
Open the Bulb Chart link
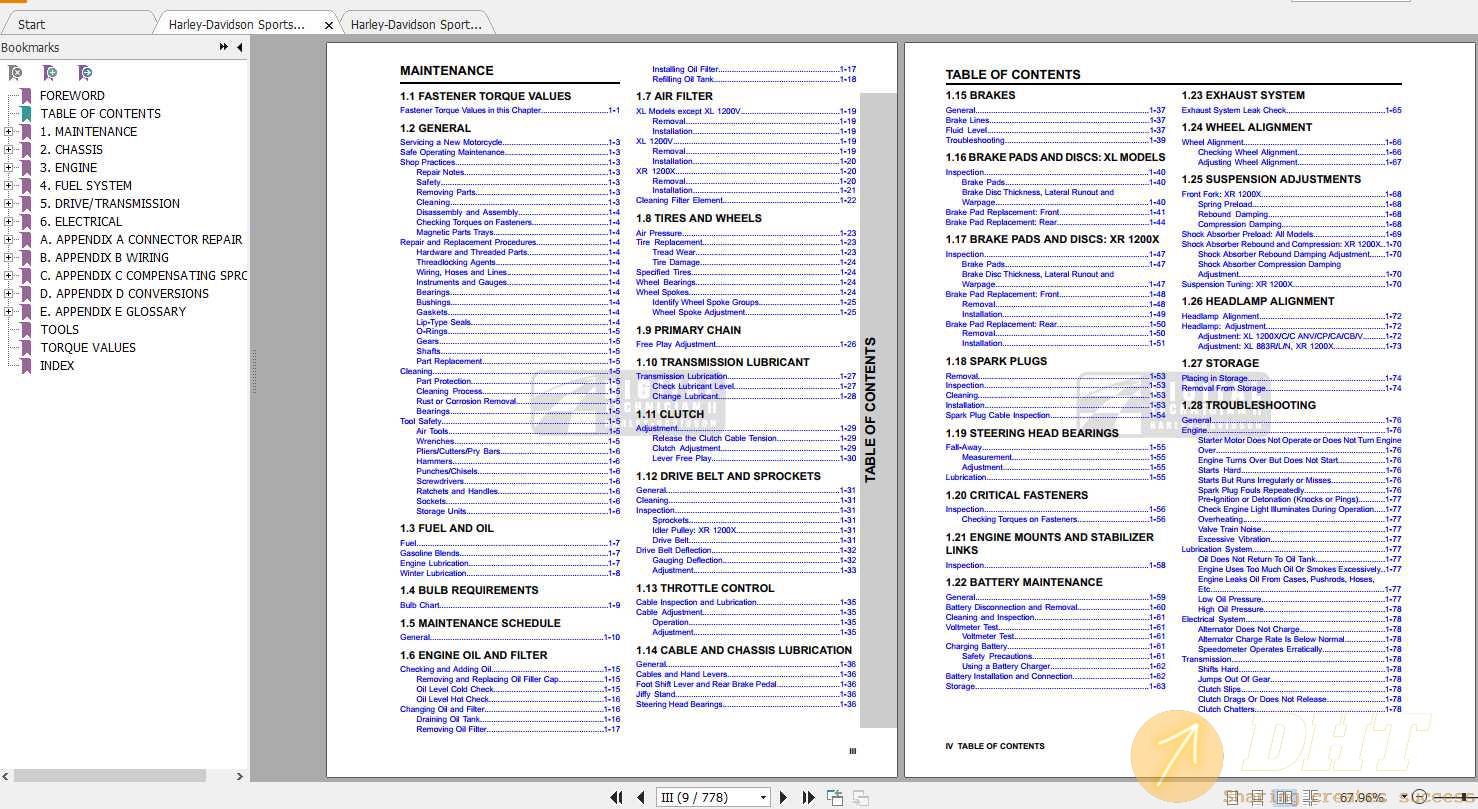click(x=510, y=605)
